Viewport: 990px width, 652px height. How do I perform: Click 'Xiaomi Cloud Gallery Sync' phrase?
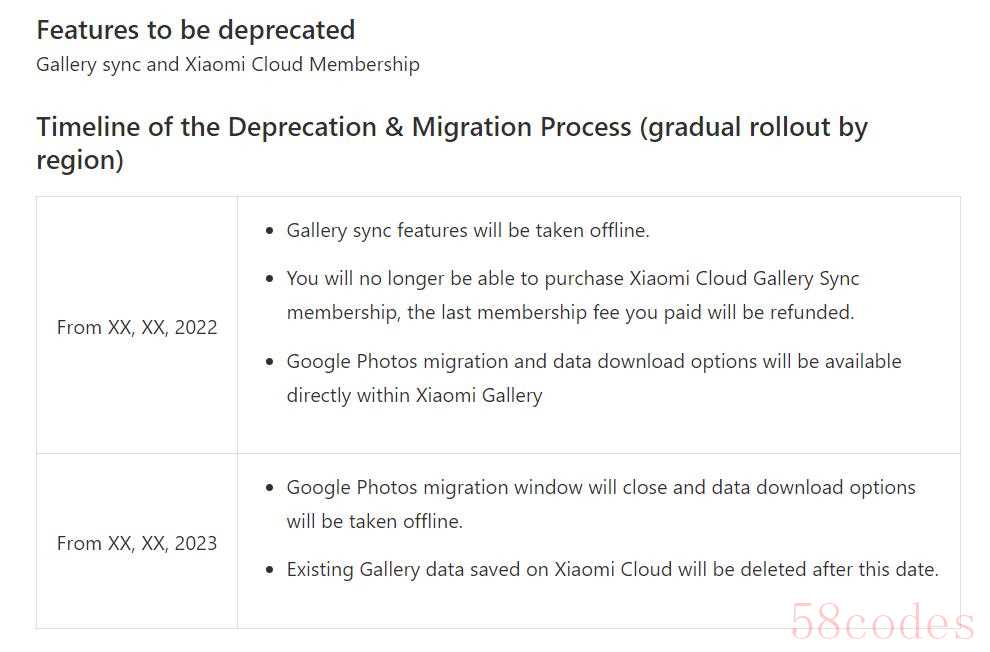745,278
